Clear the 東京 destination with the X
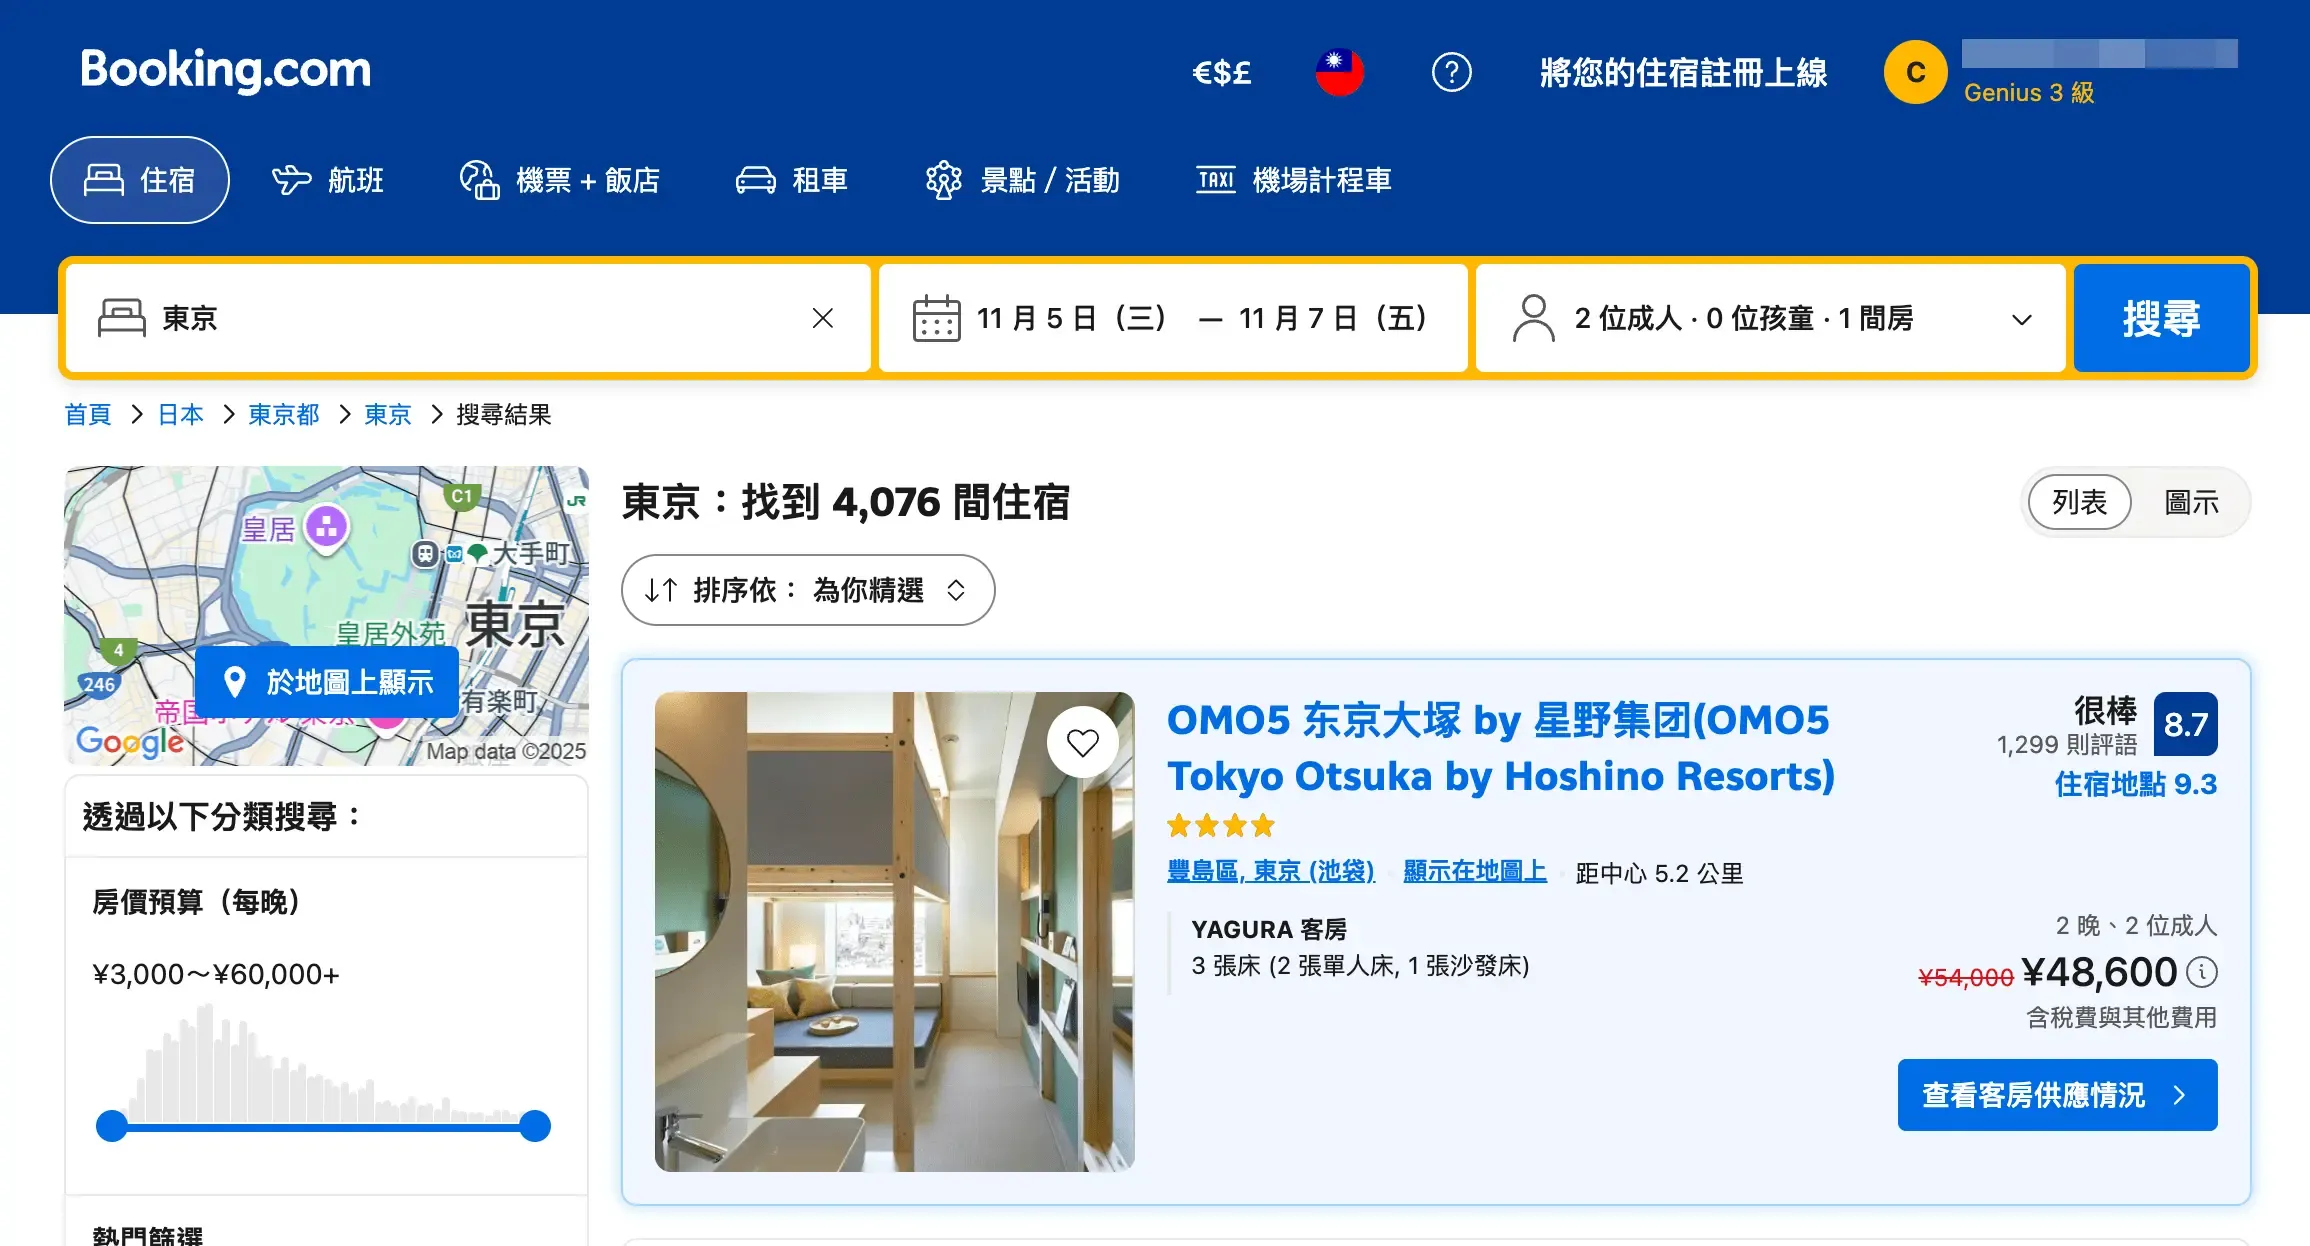This screenshot has height=1246, width=2310. [823, 318]
